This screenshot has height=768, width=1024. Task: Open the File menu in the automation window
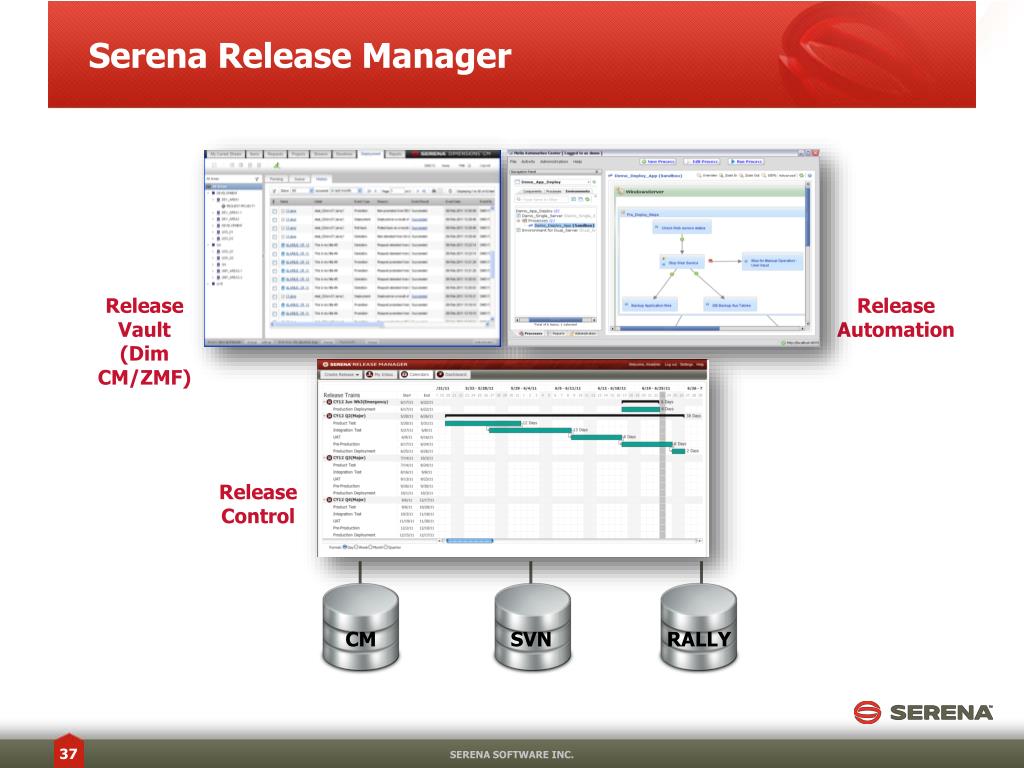[513, 161]
